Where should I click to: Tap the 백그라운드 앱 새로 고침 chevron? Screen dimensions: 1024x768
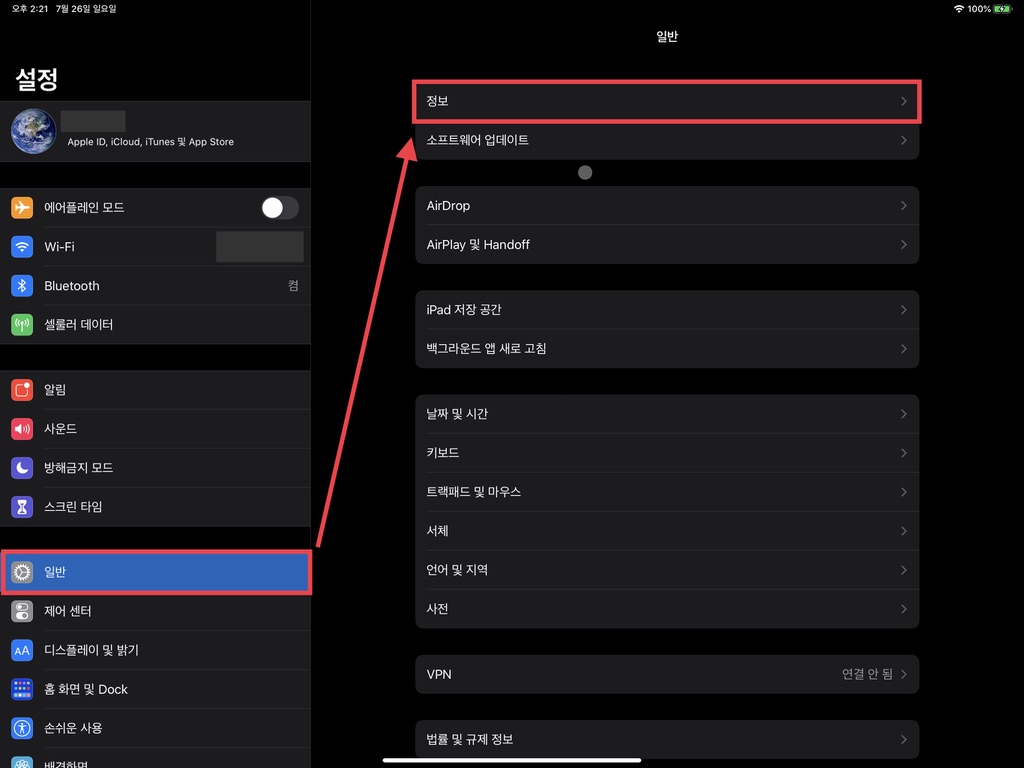[904, 349]
